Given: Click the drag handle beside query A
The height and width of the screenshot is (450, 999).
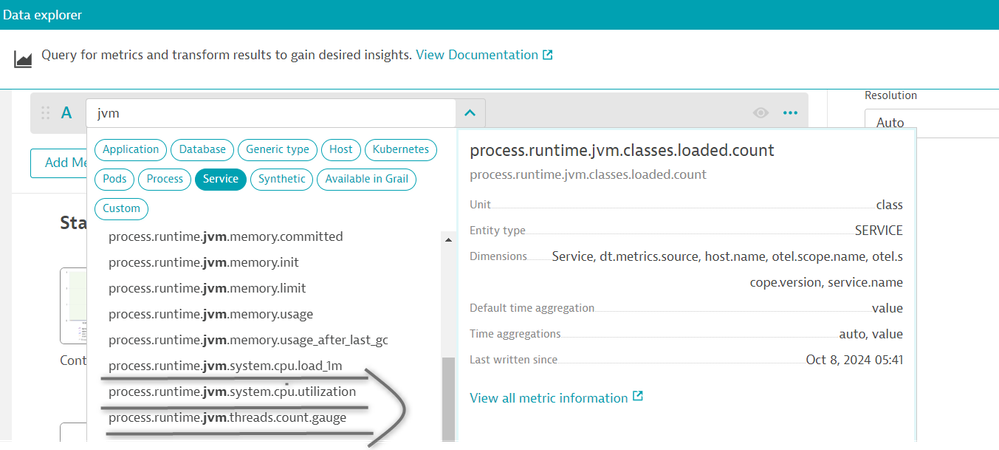Looking at the screenshot, I should click(45, 113).
